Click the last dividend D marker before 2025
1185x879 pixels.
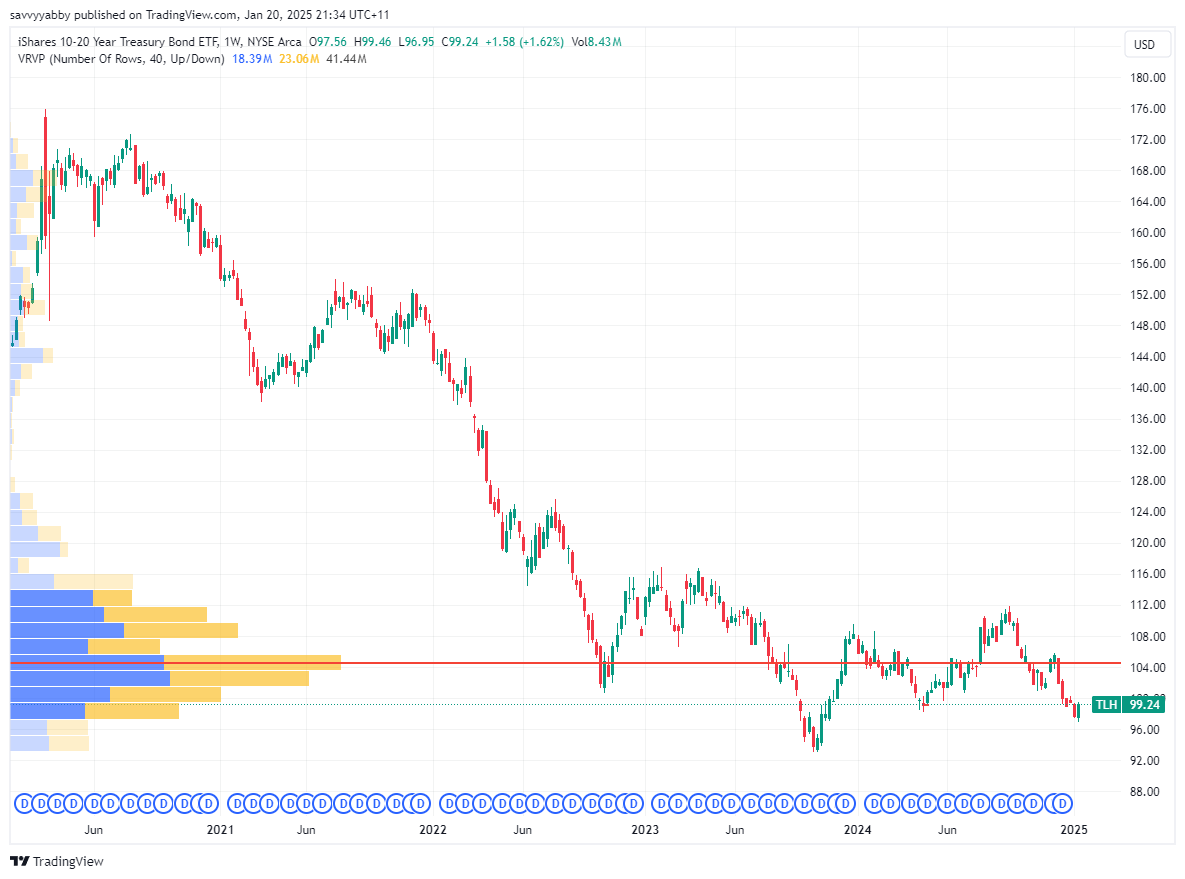1063,803
